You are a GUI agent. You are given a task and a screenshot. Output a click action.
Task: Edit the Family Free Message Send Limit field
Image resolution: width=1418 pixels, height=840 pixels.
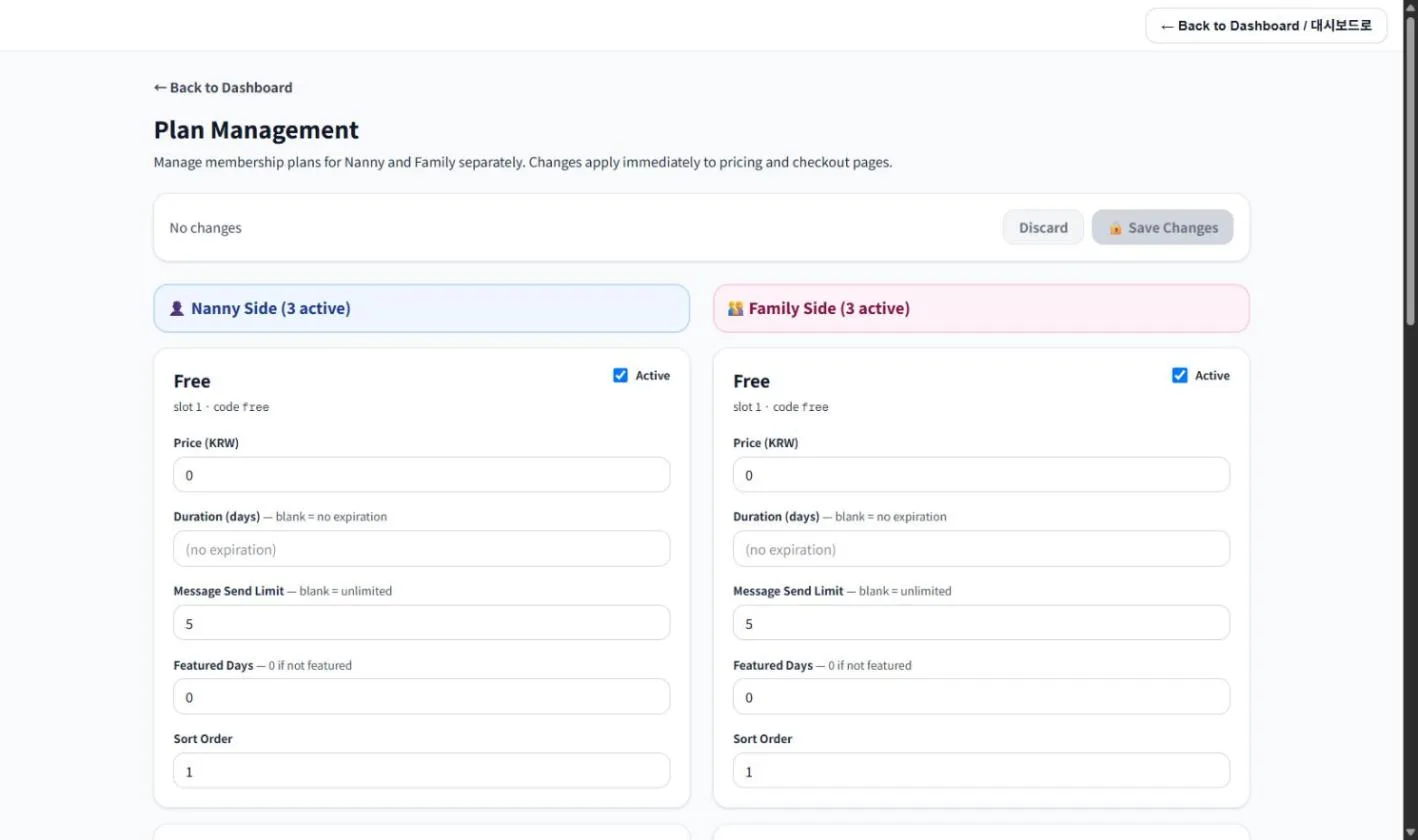coord(981,623)
